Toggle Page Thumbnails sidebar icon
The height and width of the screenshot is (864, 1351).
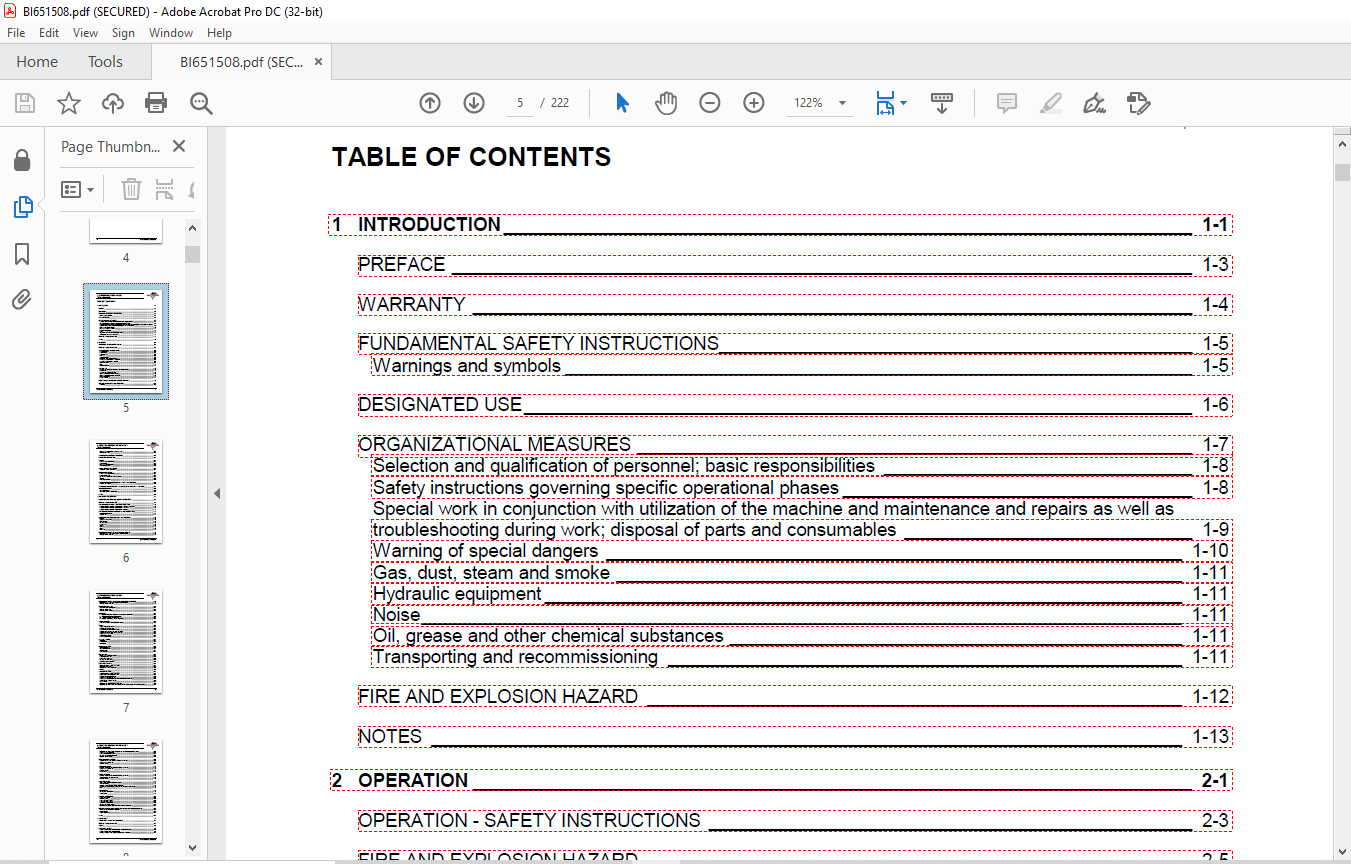pos(22,207)
